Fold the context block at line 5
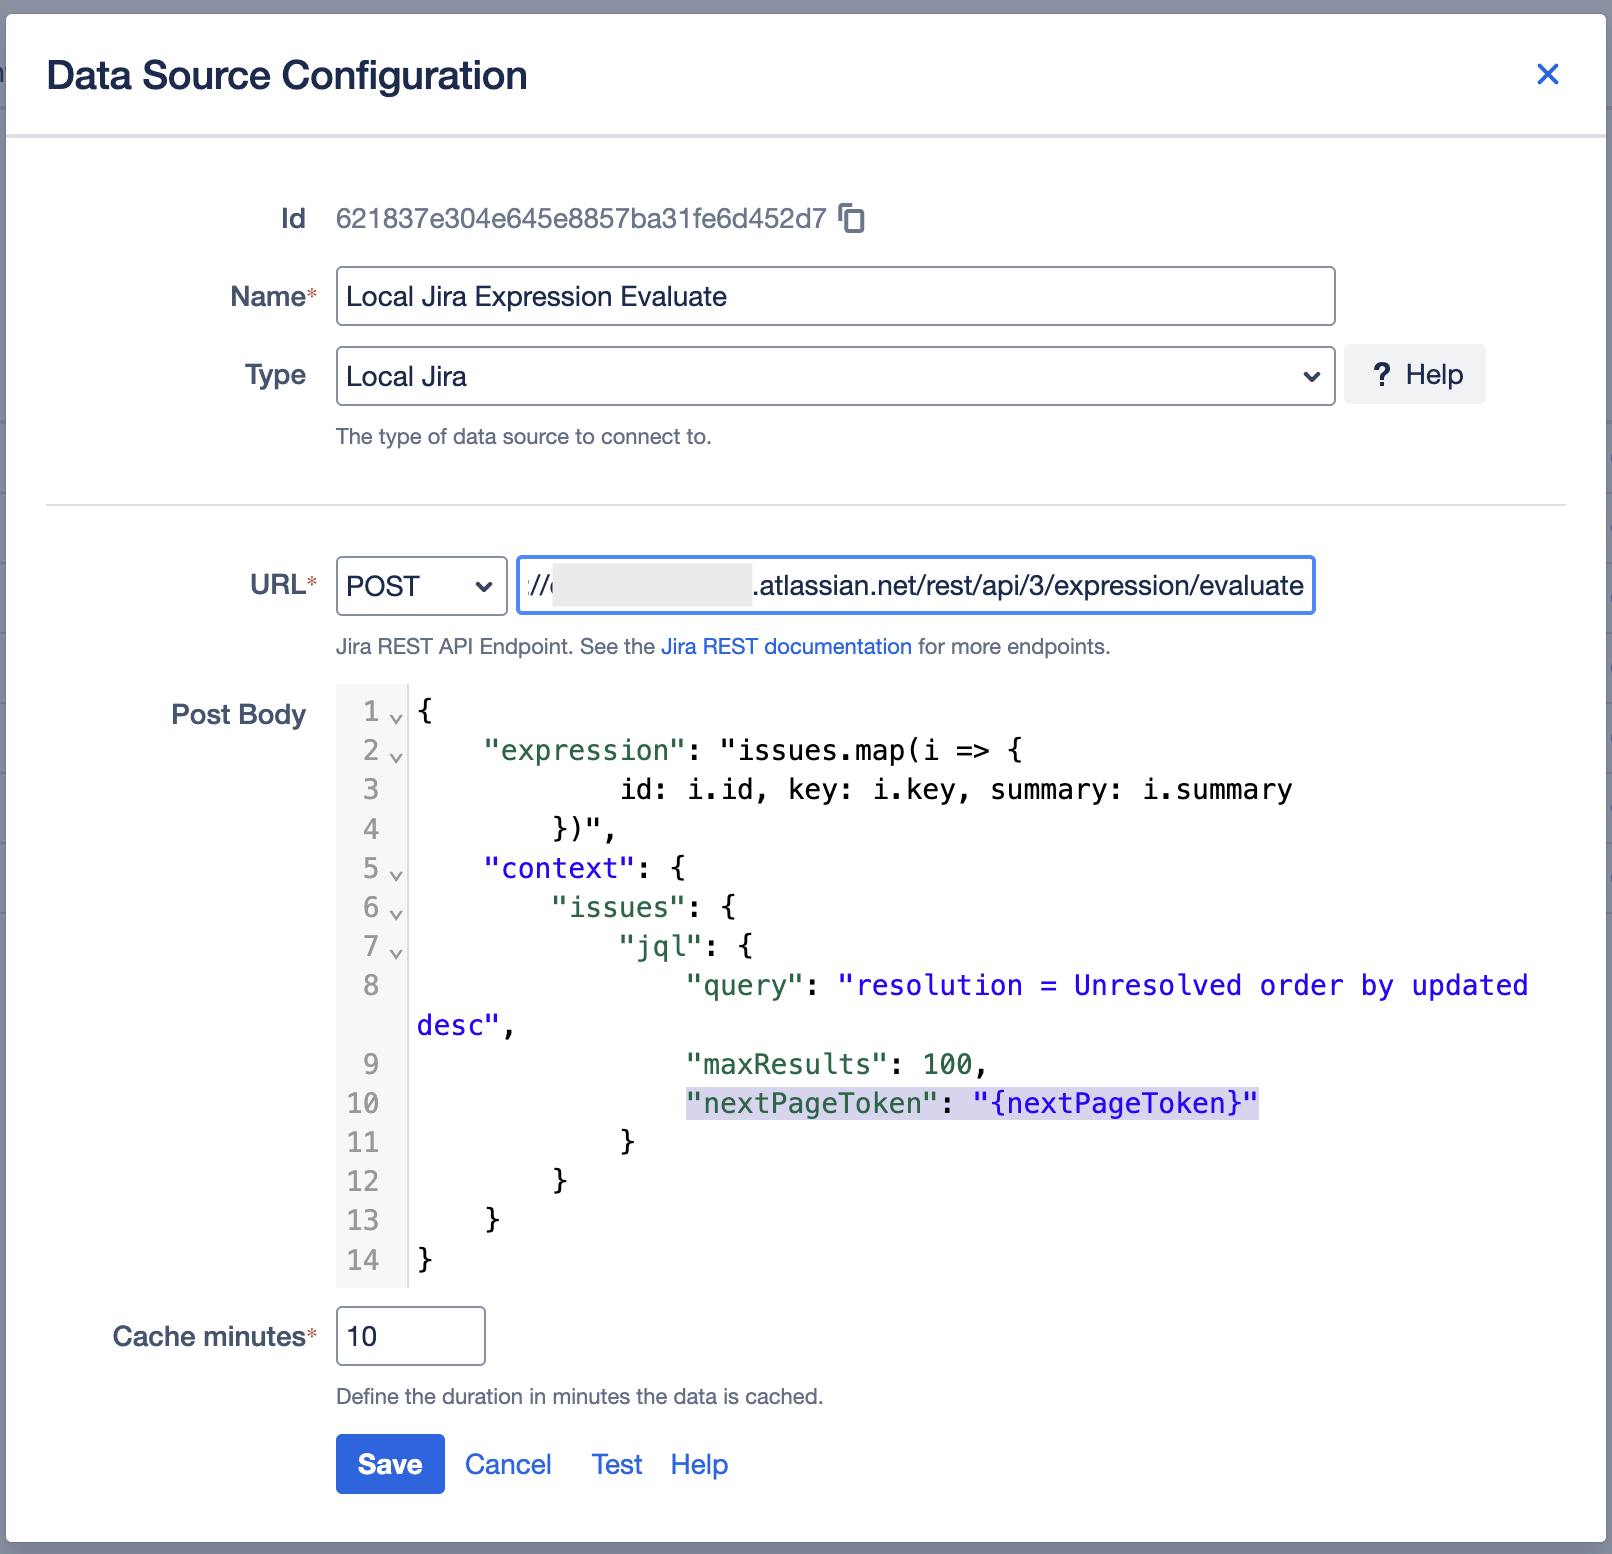Viewport: 1612px width, 1554px height. pos(396,875)
